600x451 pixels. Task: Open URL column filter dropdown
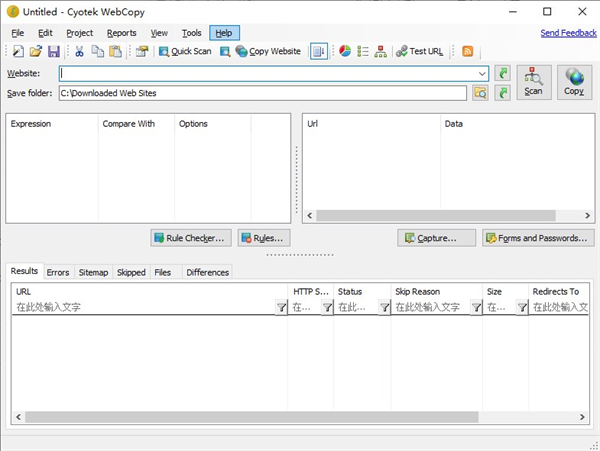pos(281,308)
